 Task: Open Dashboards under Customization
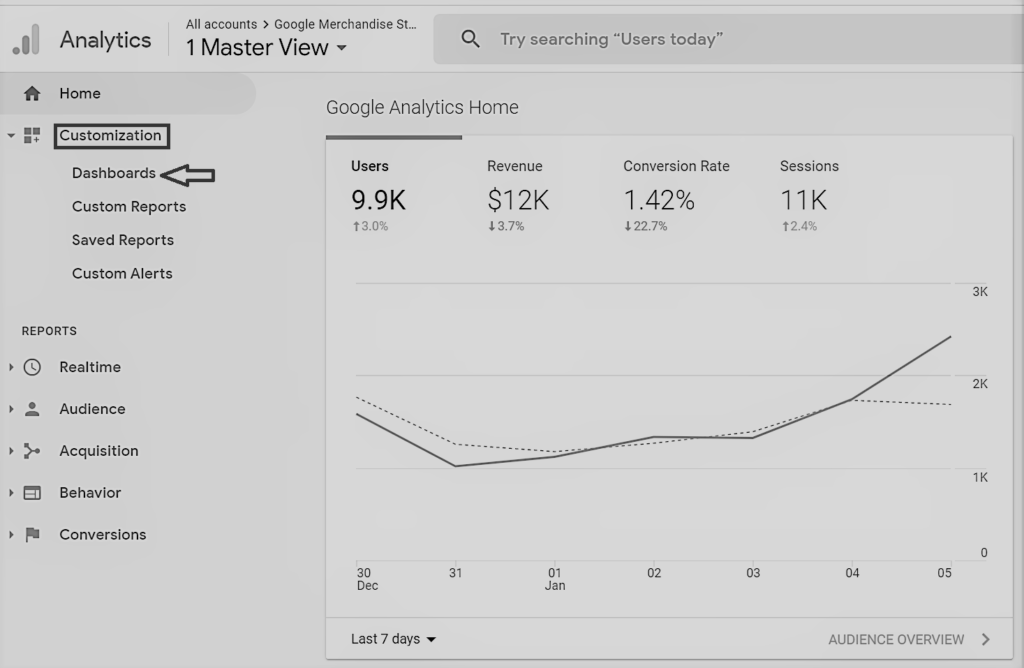pyautogui.click(x=114, y=173)
